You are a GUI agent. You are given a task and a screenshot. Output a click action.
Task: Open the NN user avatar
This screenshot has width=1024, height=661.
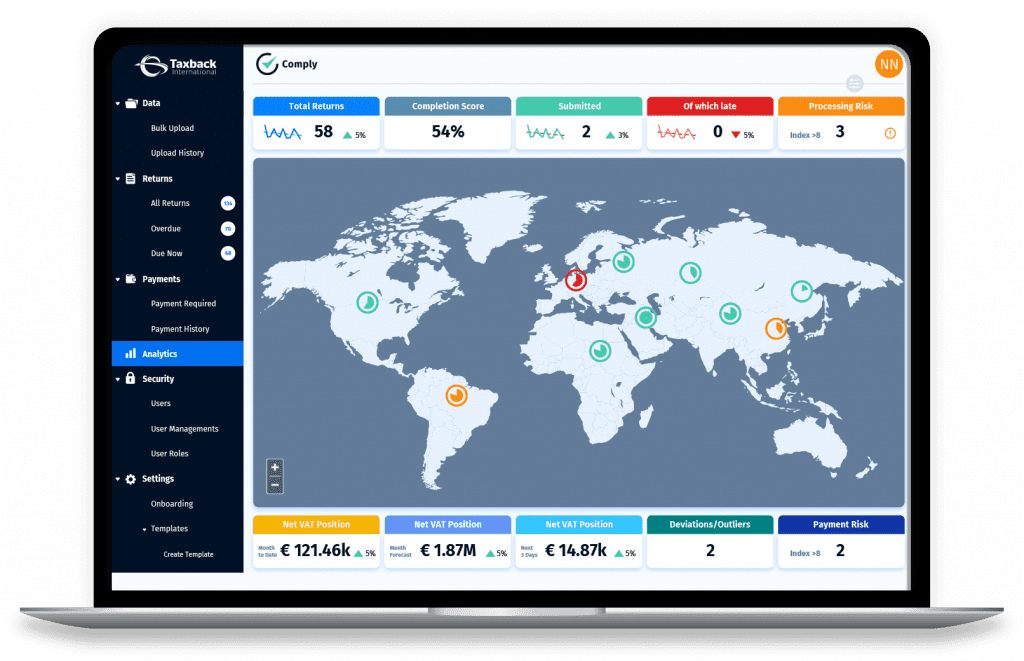tap(888, 64)
